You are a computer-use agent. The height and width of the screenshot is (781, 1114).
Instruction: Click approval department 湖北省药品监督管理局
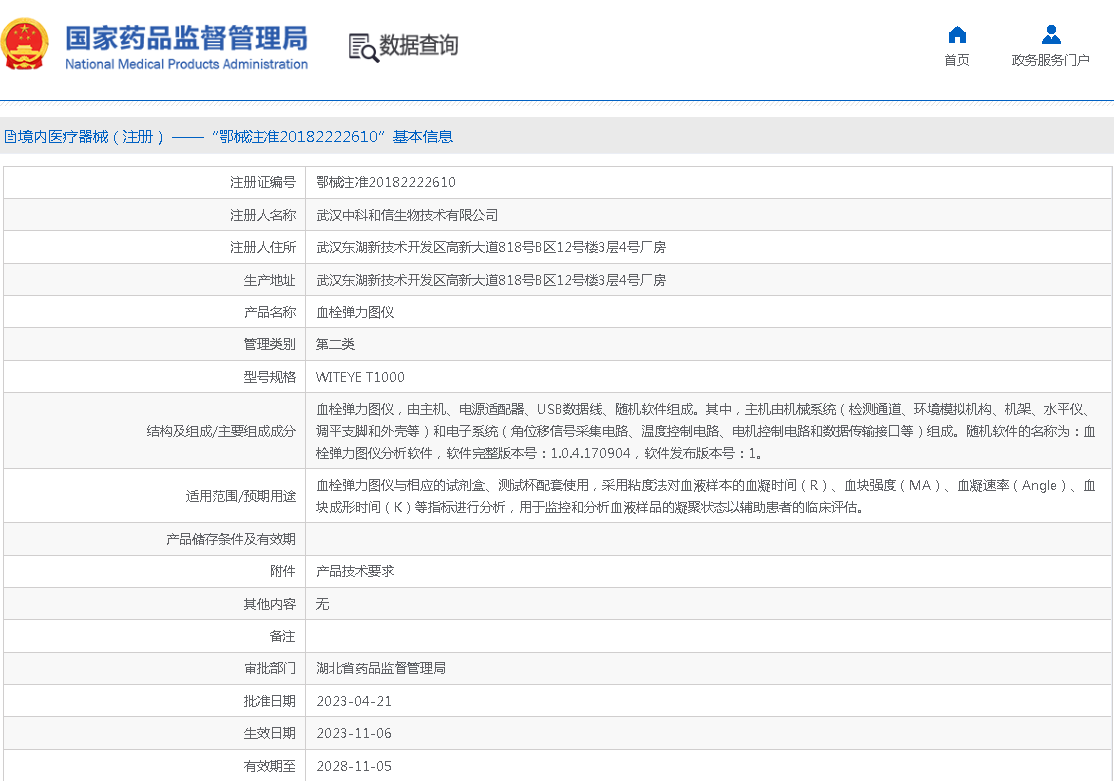pos(381,668)
